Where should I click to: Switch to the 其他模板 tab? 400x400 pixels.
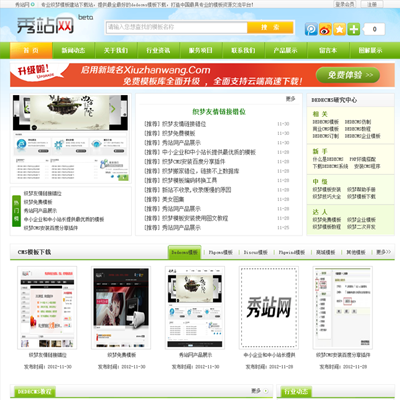click(356, 252)
